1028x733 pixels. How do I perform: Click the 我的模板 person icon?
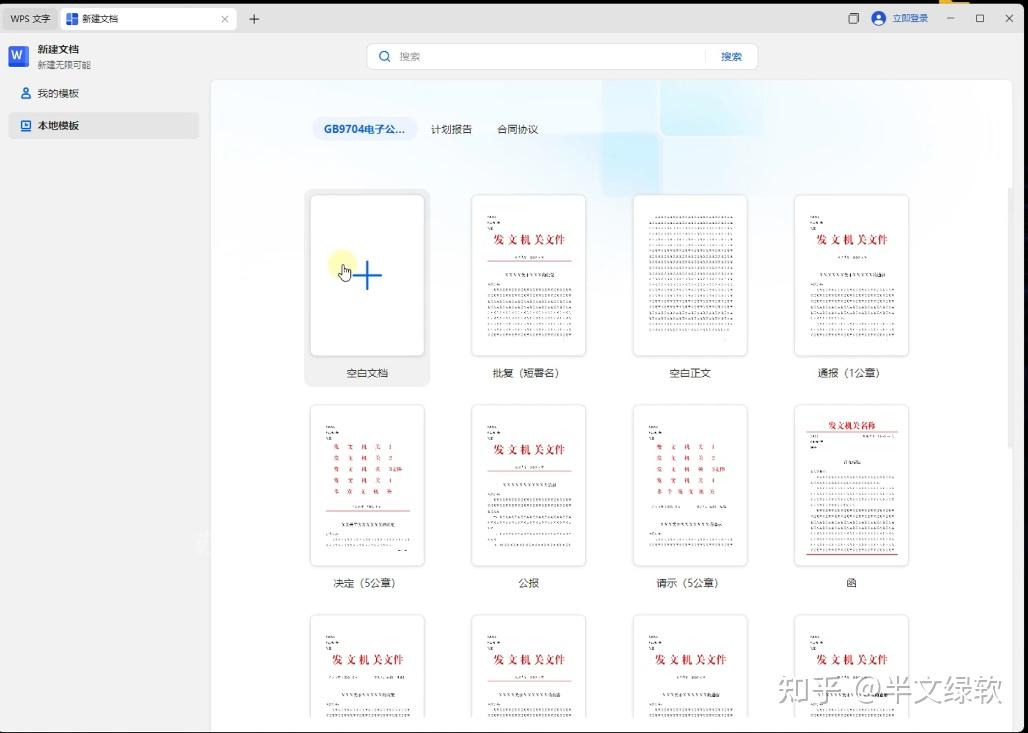click(26, 93)
